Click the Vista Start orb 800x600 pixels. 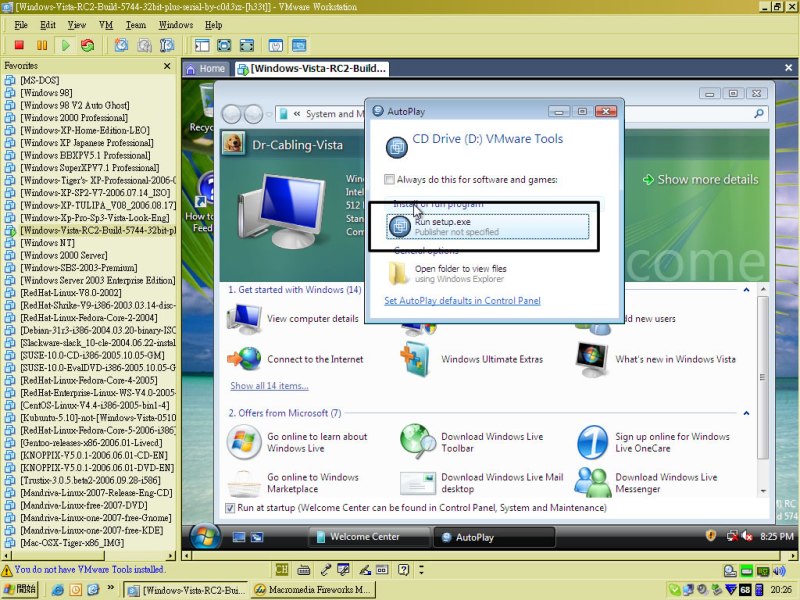(x=205, y=536)
